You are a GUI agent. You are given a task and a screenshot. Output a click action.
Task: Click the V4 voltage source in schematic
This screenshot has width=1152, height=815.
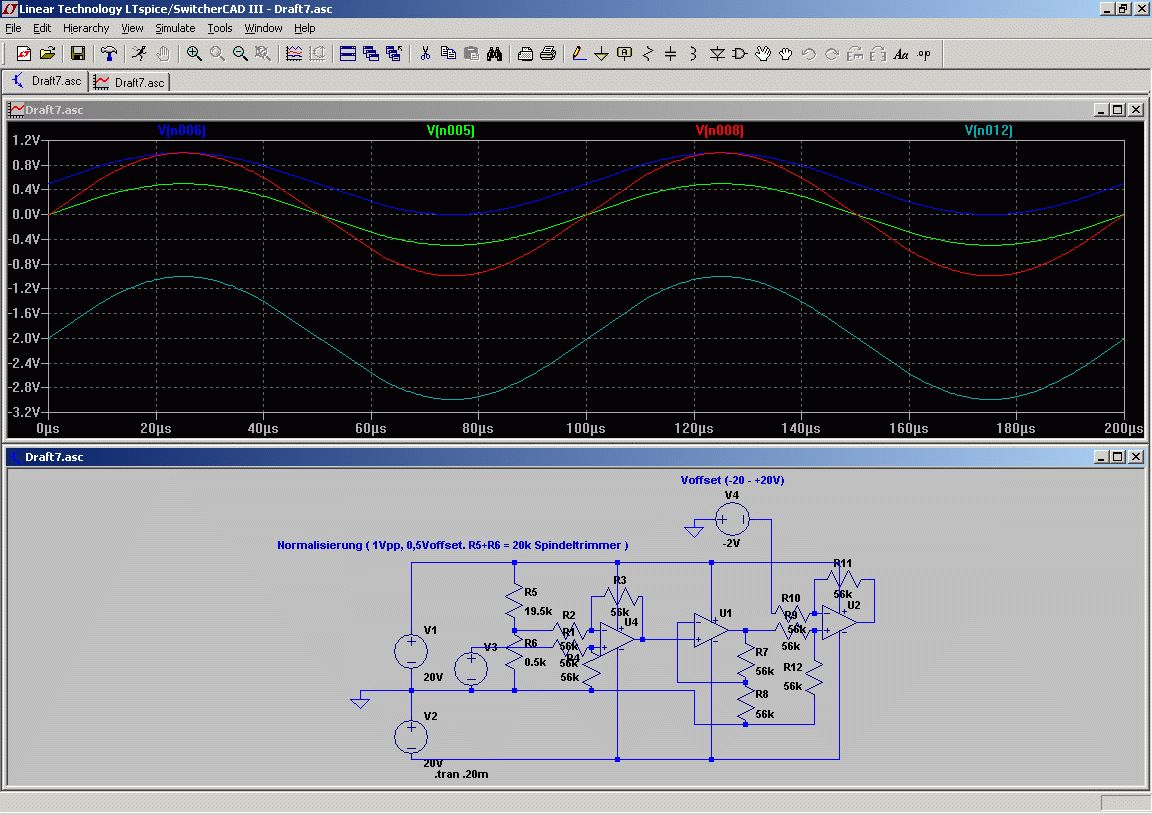pyautogui.click(x=731, y=519)
